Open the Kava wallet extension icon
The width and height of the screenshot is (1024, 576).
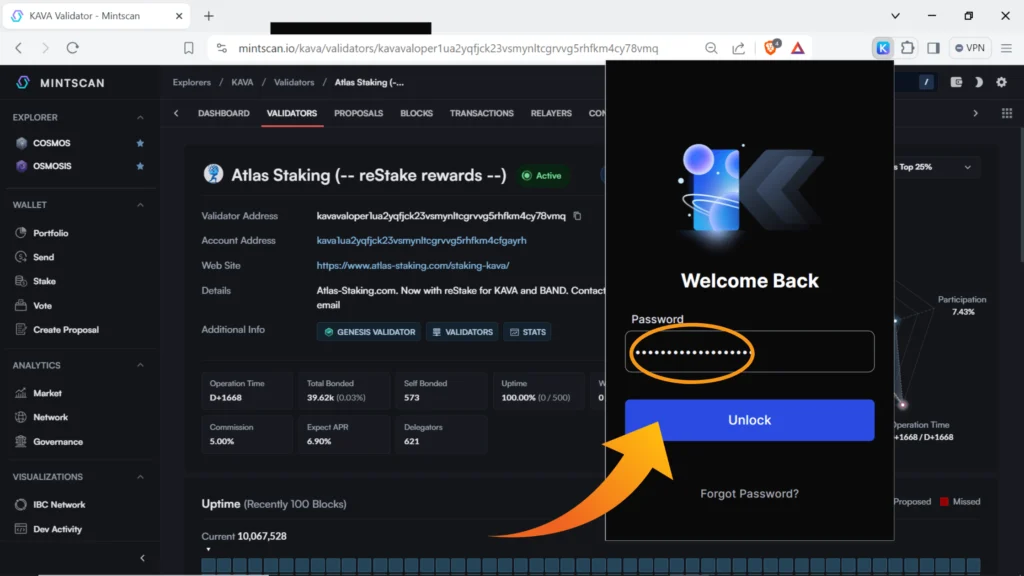click(x=883, y=48)
